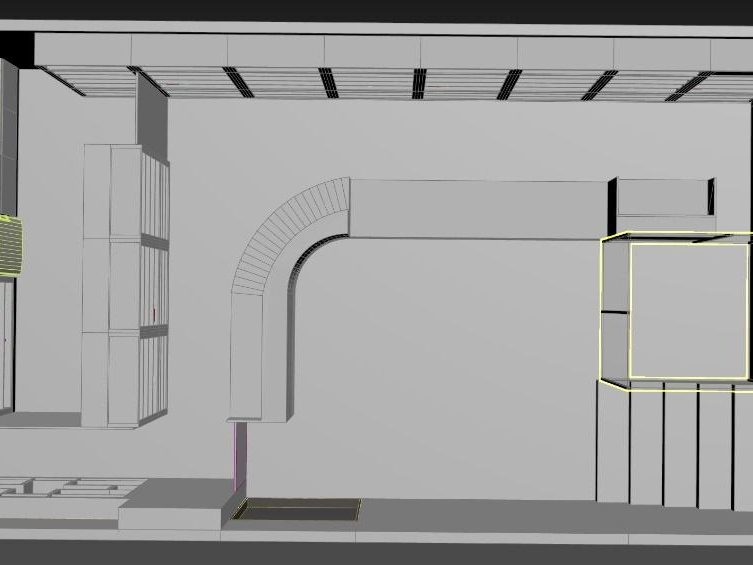
Task: Select the small box above the highlighted cube
Action: click(x=661, y=205)
